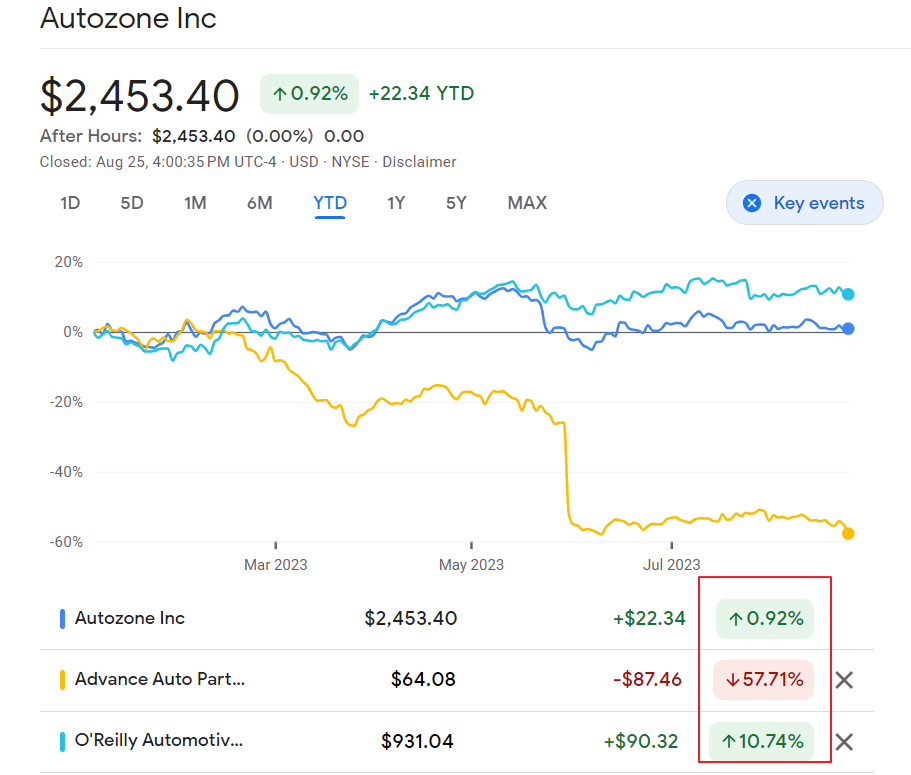The image size is (911, 775).
Task: Click the -60% axis label
Action: pos(66,542)
